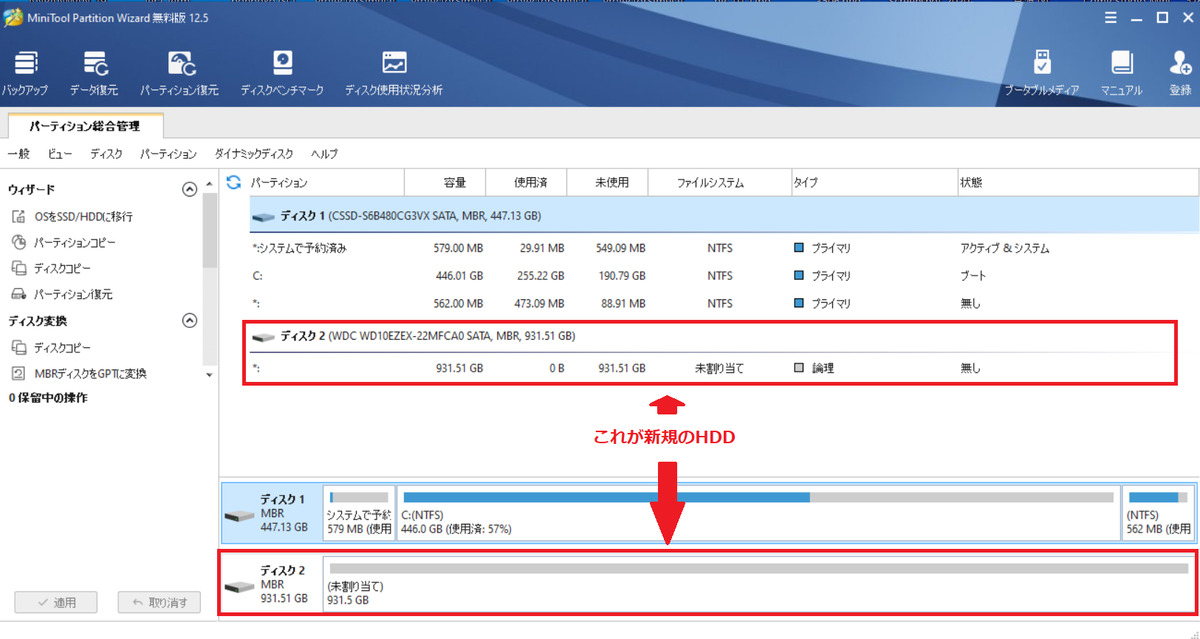
Task: Launch データ復元 from the toolbar
Action: [94, 73]
